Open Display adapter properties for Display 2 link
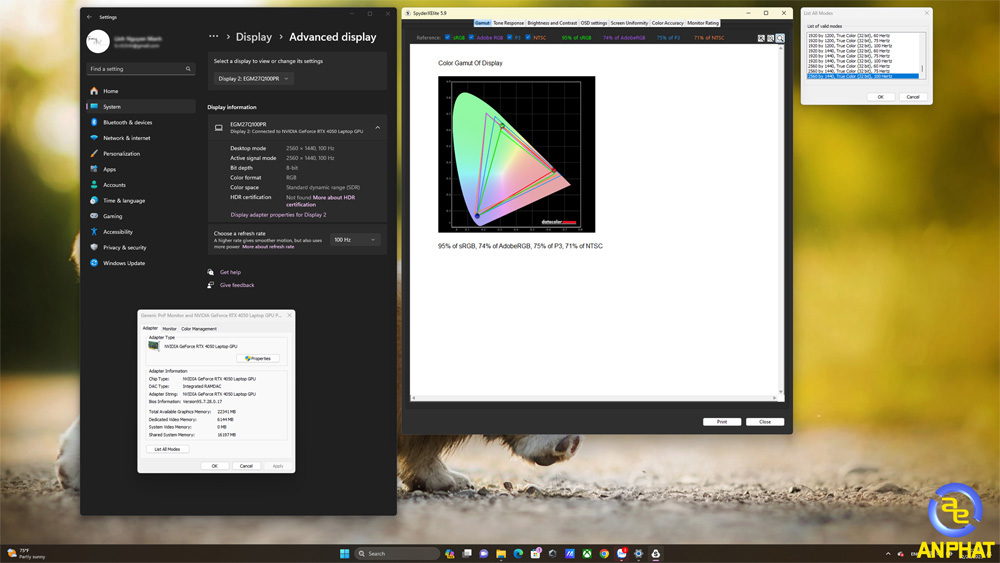 point(278,215)
